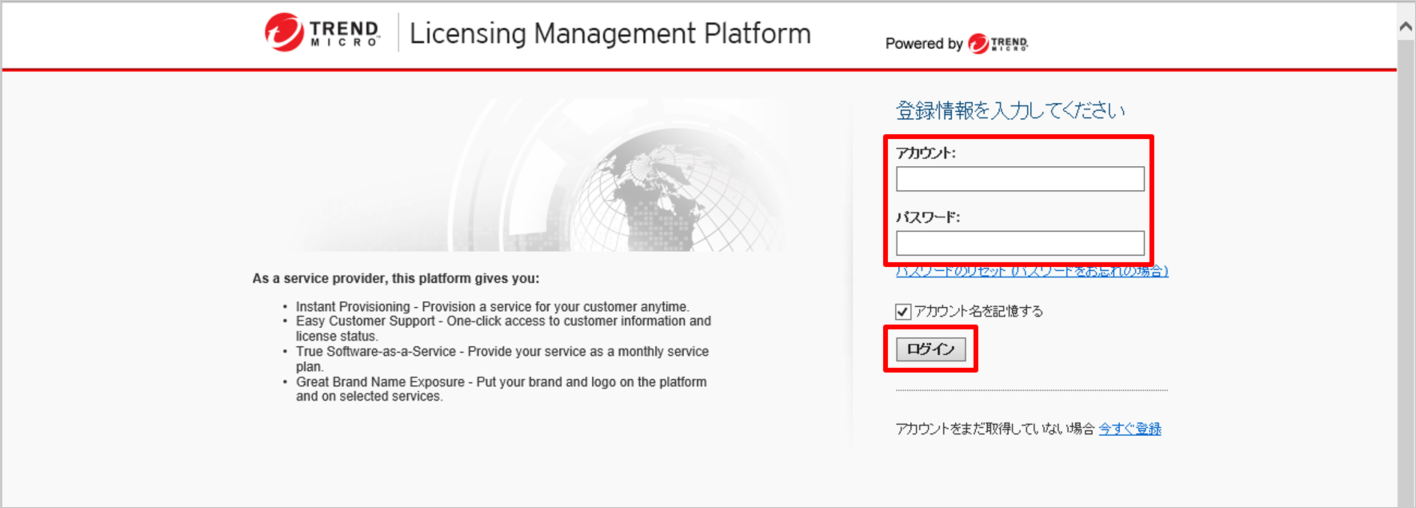Click the Licensing Management Platform title

(610, 33)
